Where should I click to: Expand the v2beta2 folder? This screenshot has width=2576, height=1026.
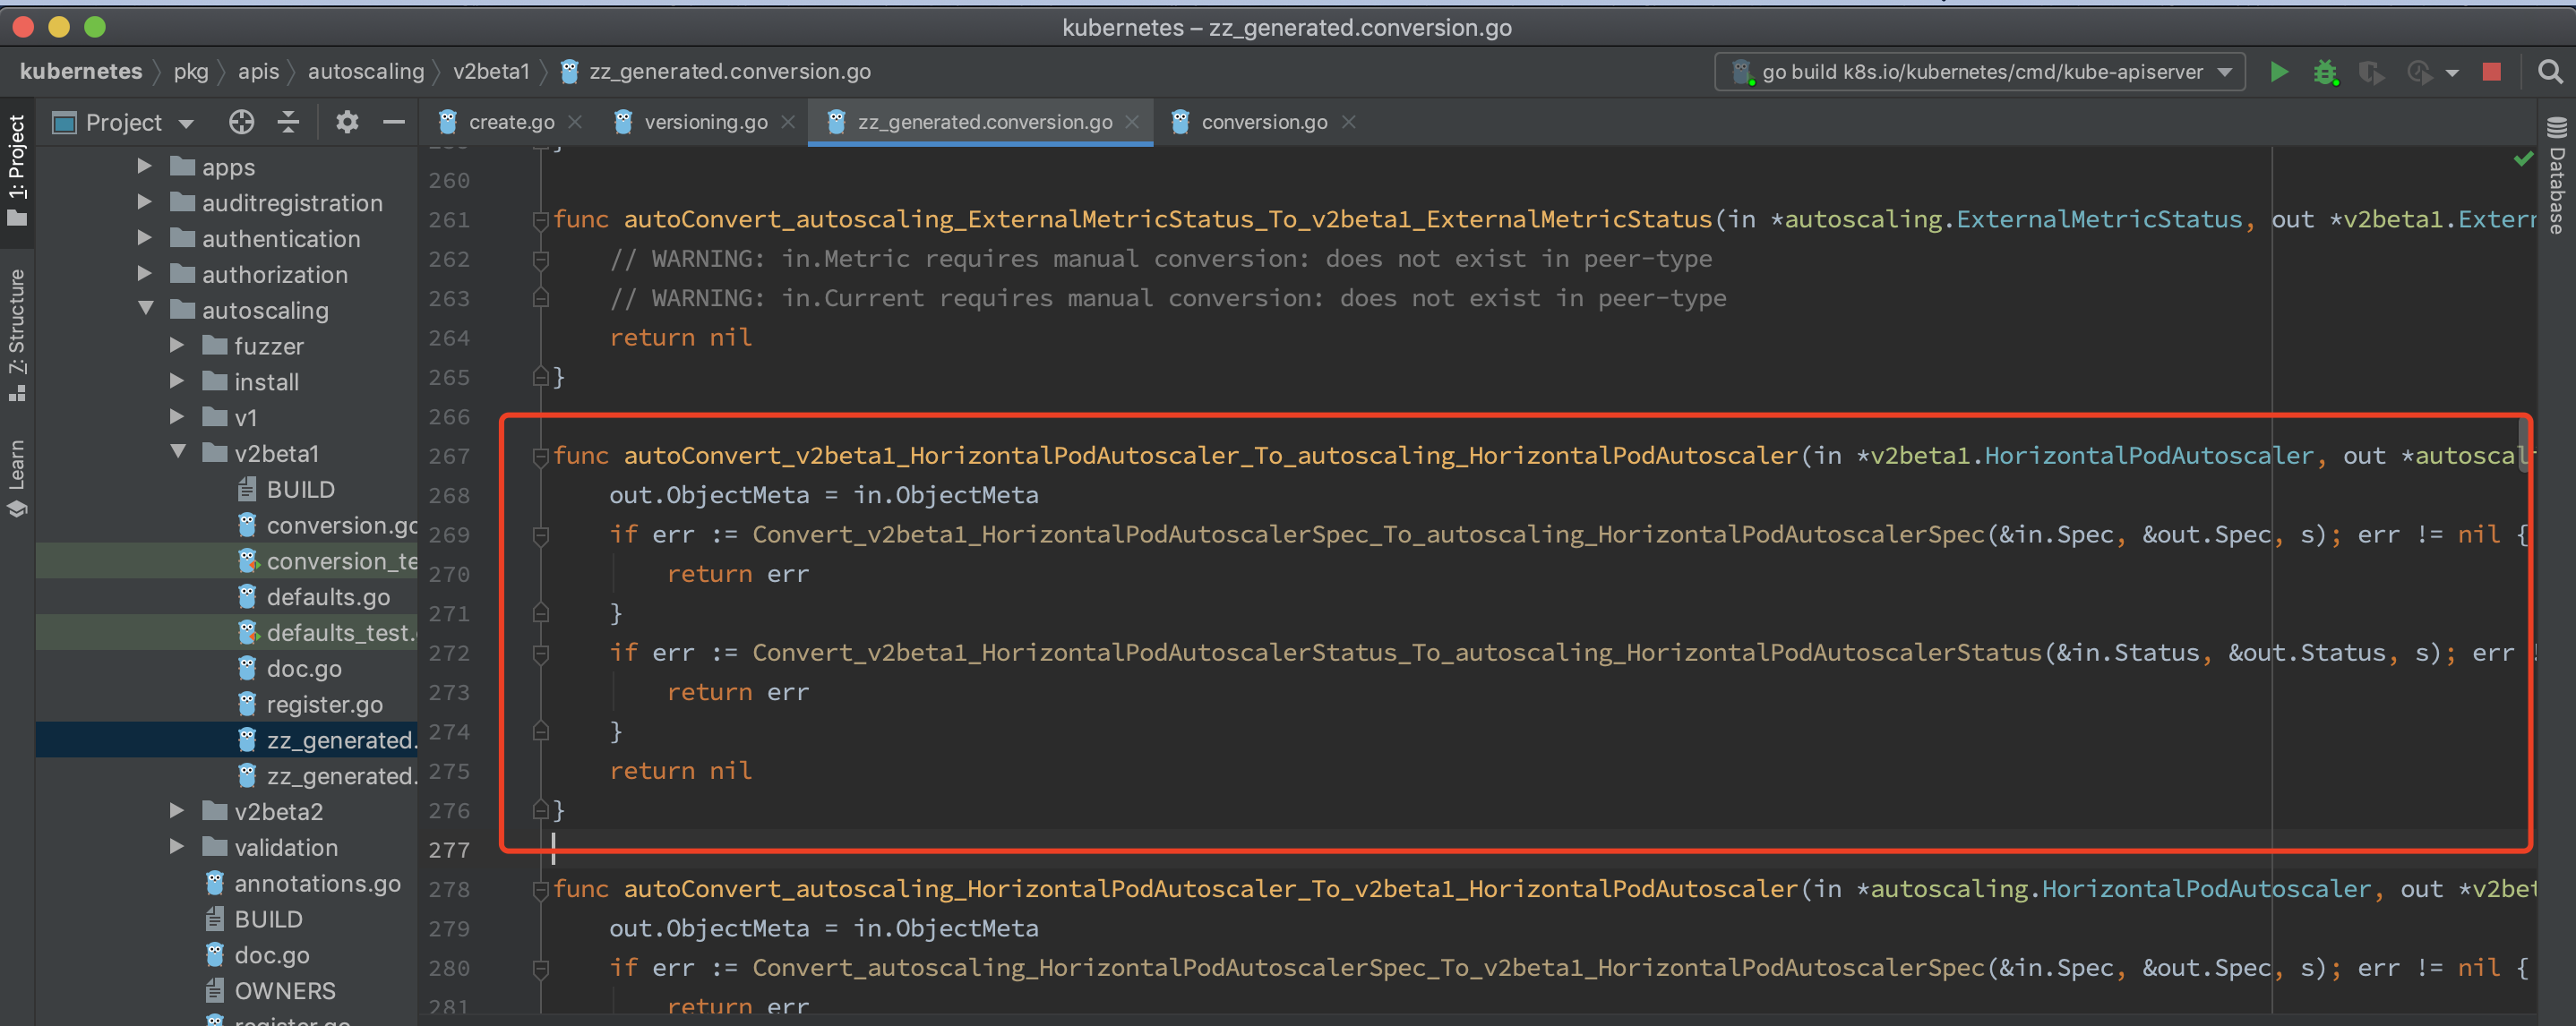177,810
